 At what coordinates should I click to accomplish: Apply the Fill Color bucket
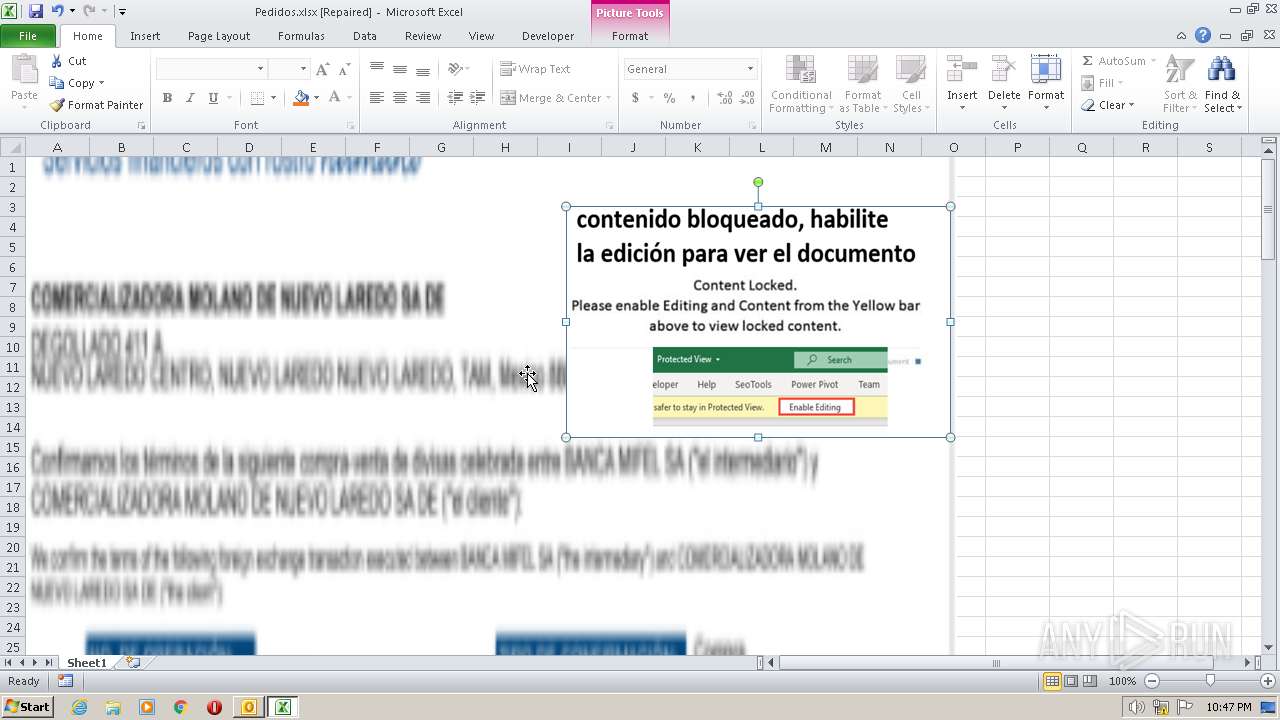point(300,98)
